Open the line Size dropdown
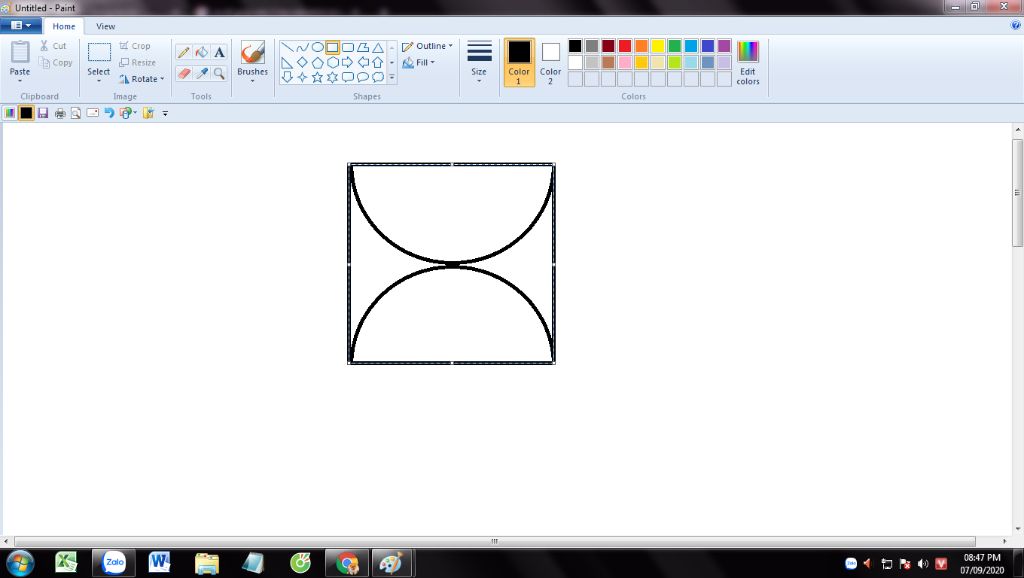1024x578 pixels. point(479,62)
